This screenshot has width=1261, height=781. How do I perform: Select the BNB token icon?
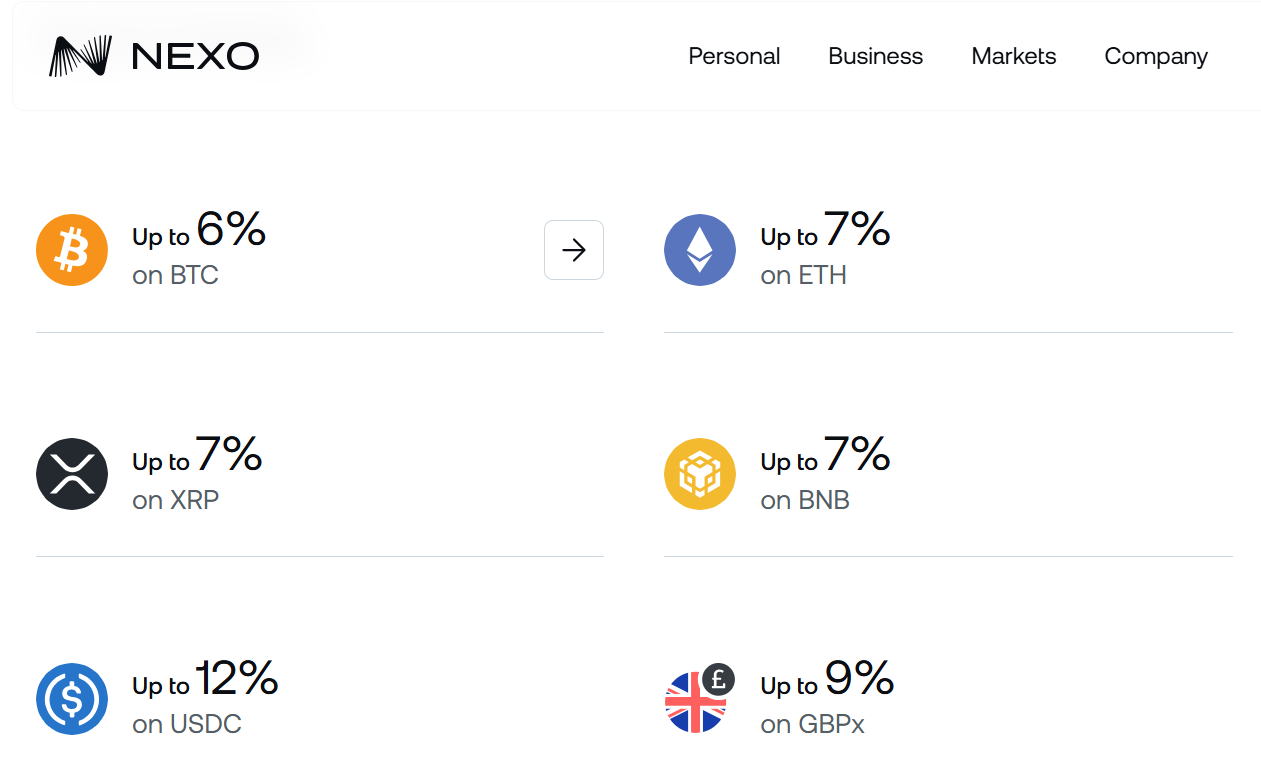point(700,473)
